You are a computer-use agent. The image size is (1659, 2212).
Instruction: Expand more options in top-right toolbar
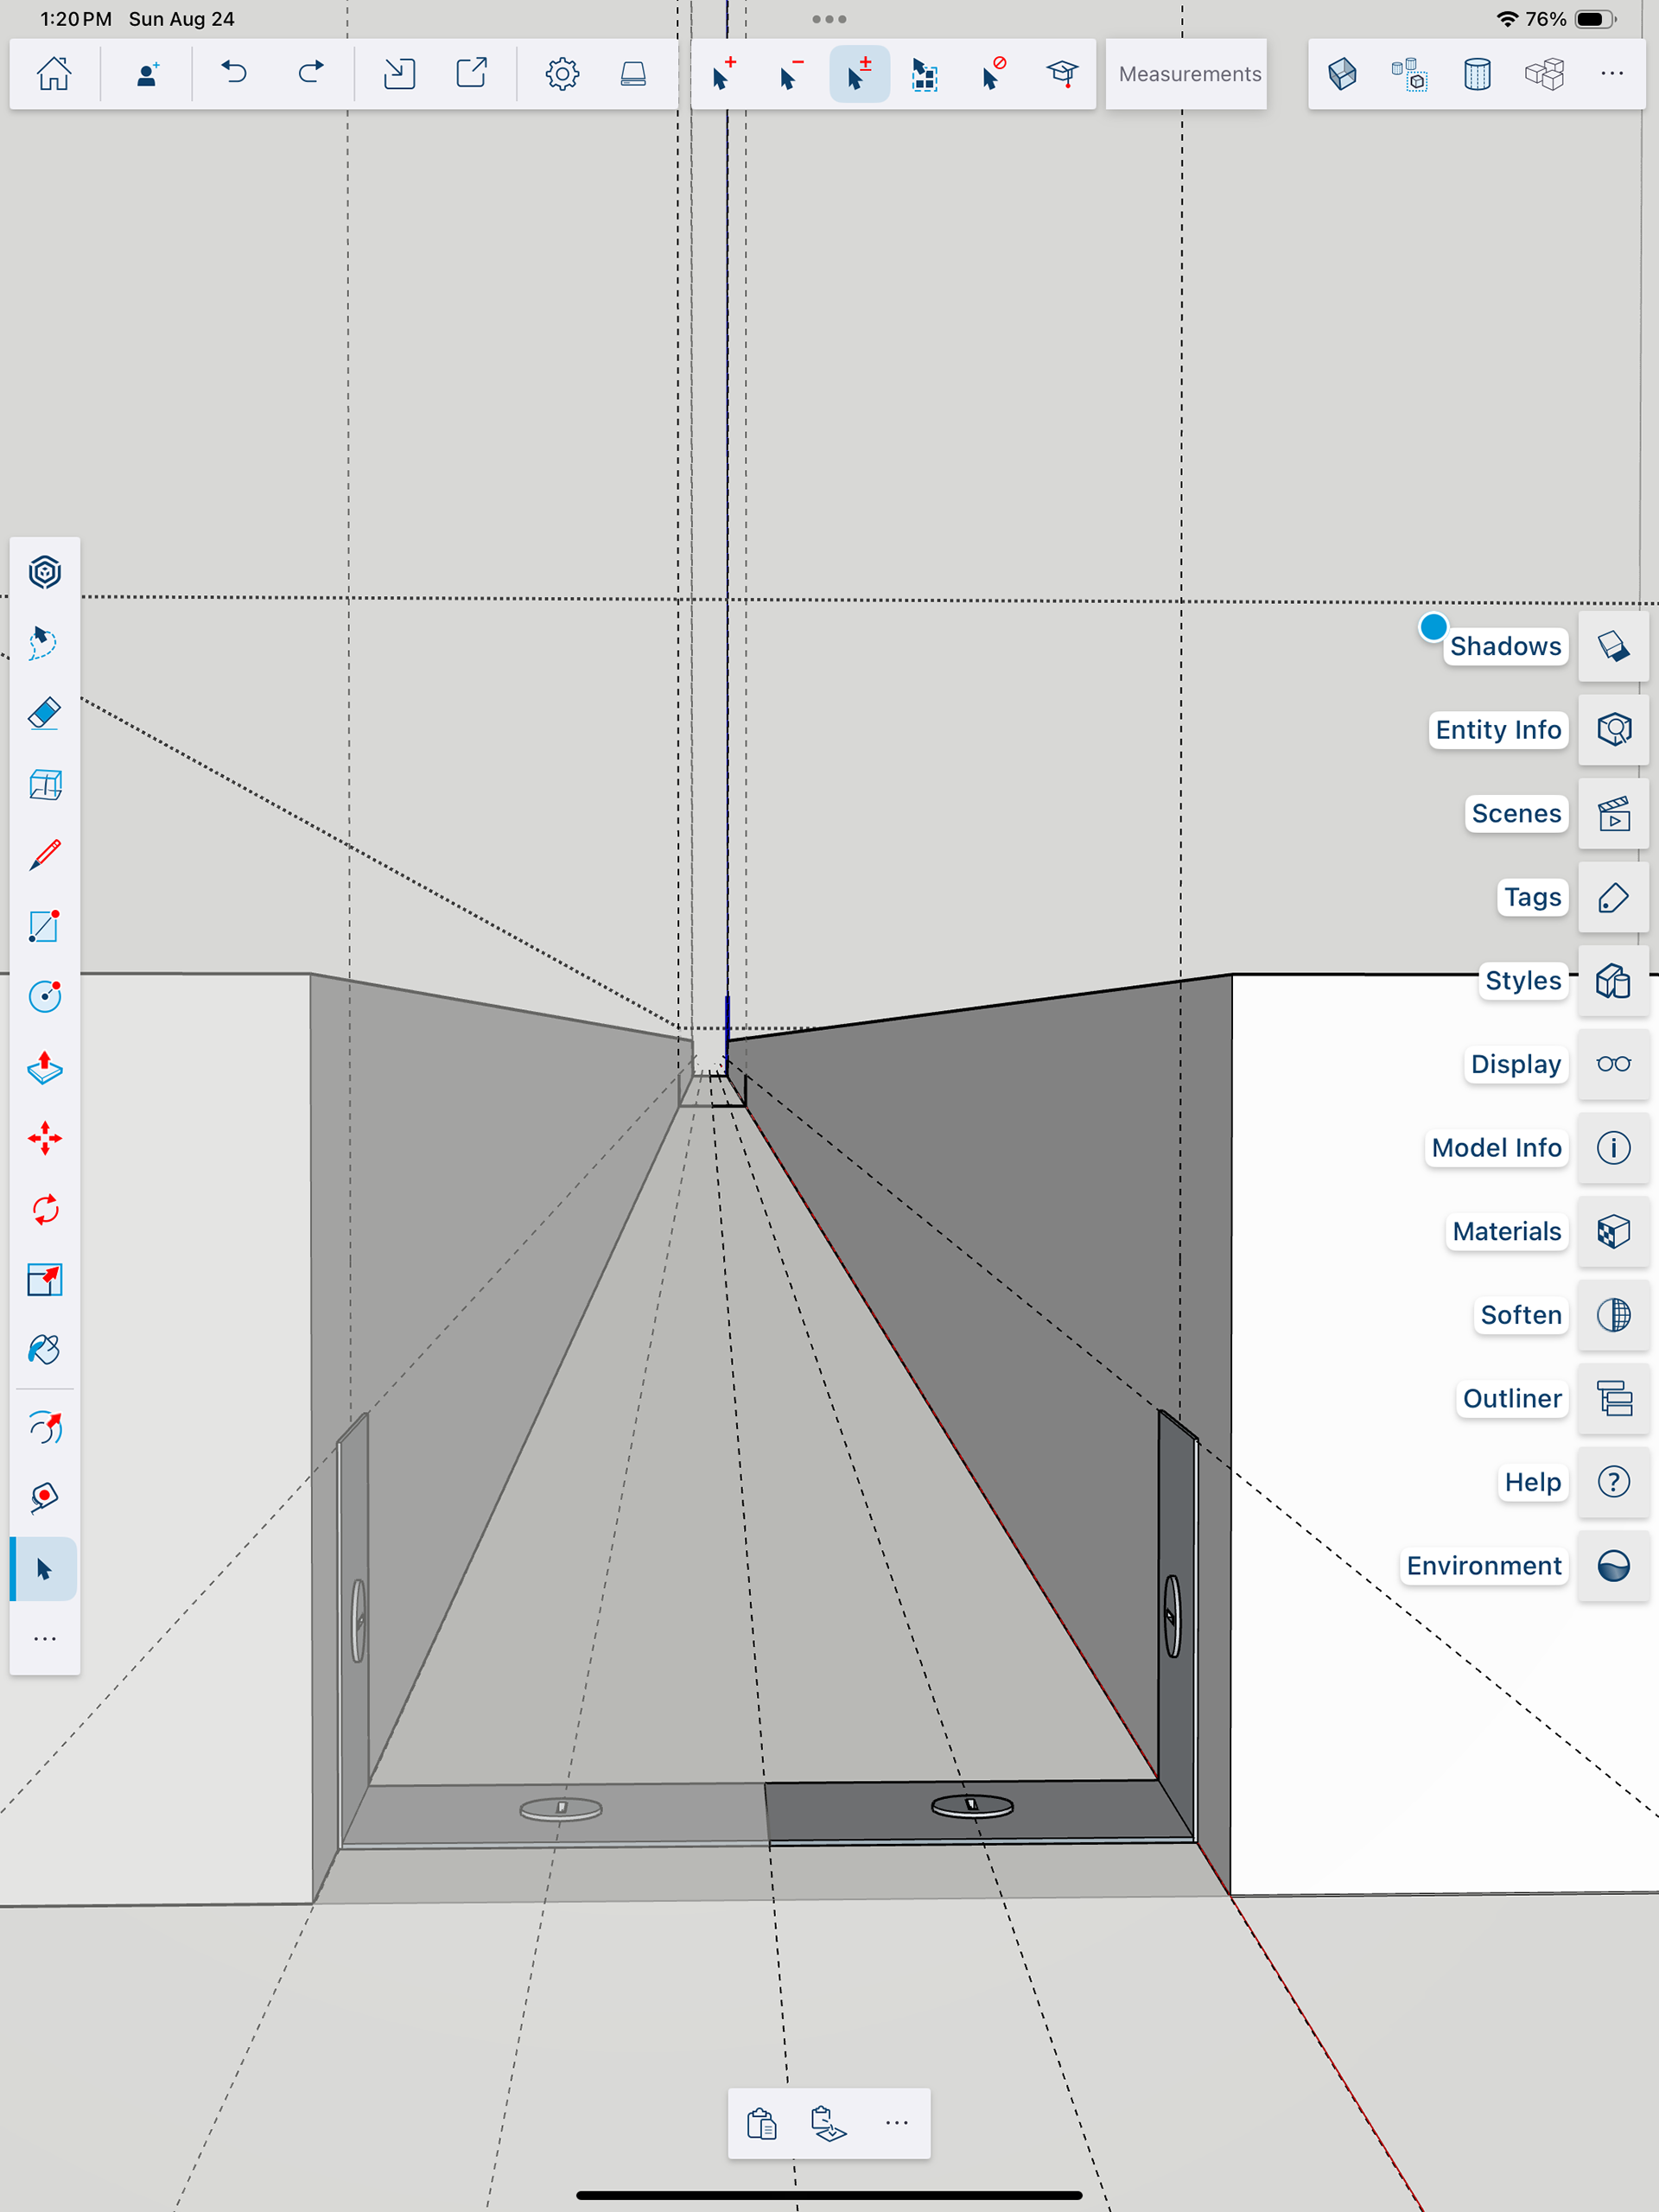point(1611,73)
